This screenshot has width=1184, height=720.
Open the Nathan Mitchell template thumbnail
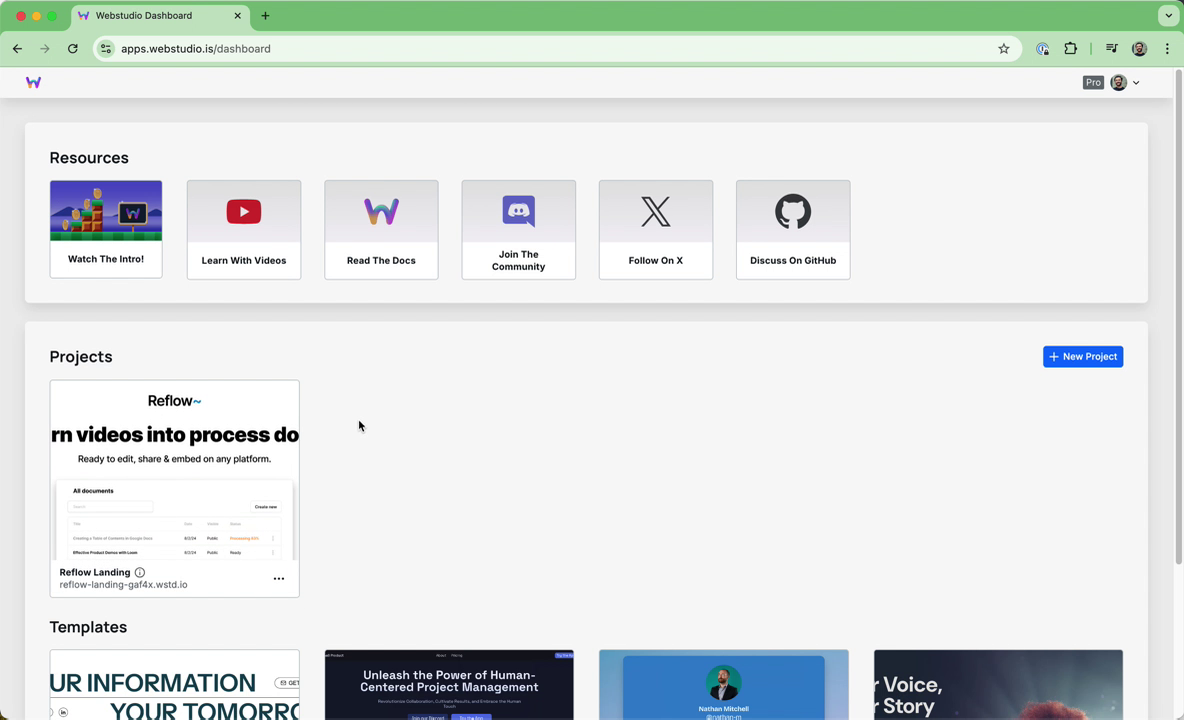click(x=723, y=685)
